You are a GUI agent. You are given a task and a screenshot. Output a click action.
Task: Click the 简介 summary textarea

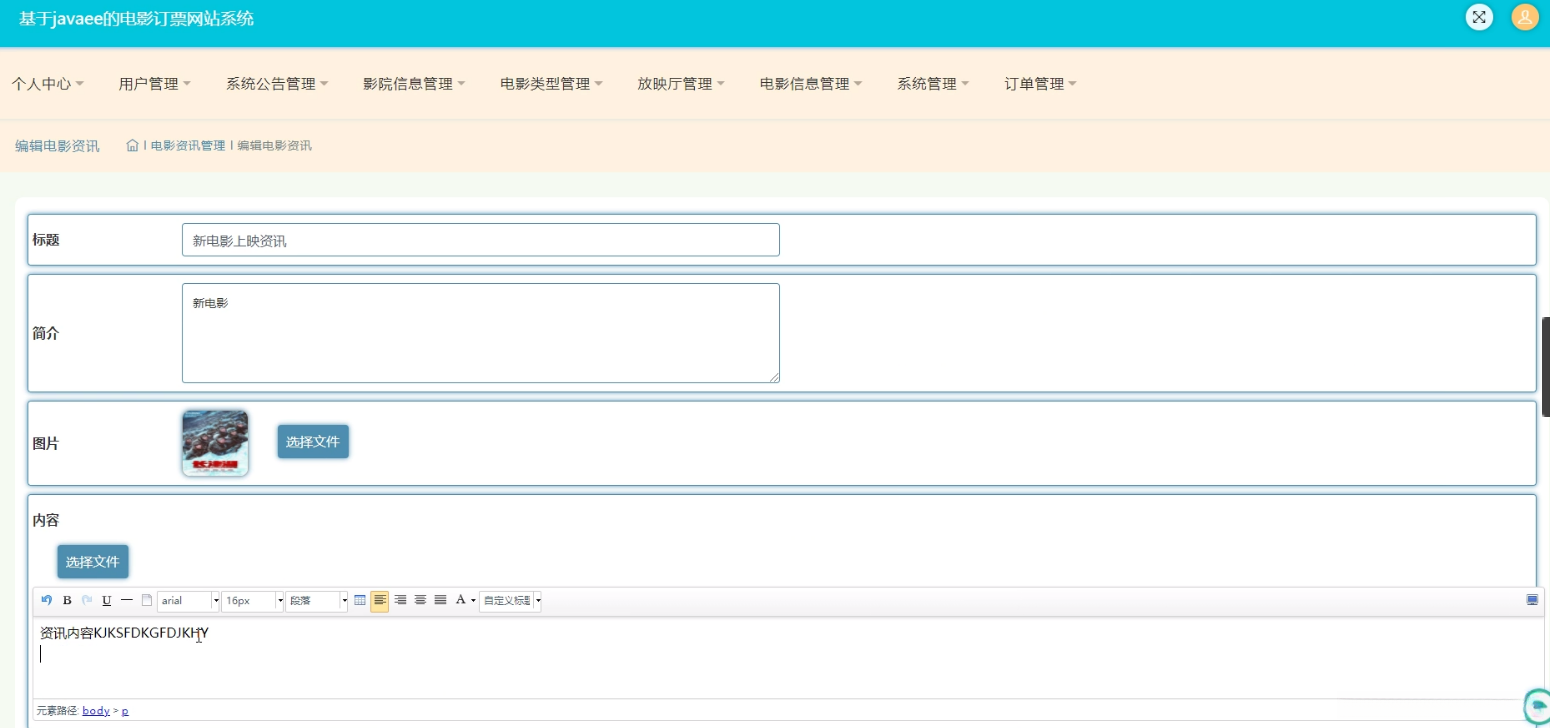coord(480,333)
